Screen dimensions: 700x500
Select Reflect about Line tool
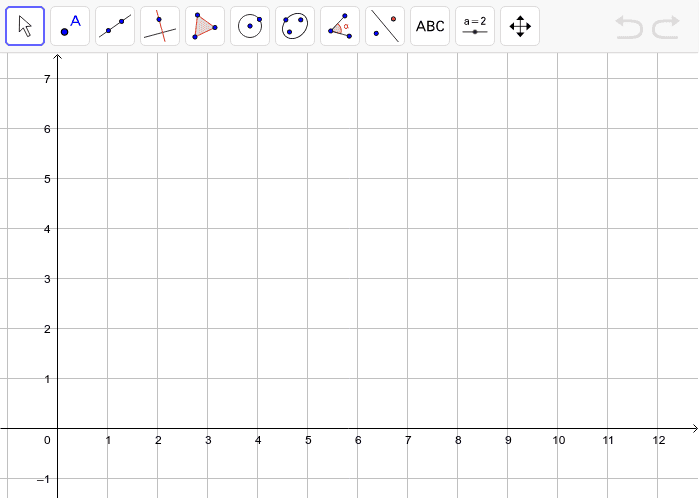point(385,26)
